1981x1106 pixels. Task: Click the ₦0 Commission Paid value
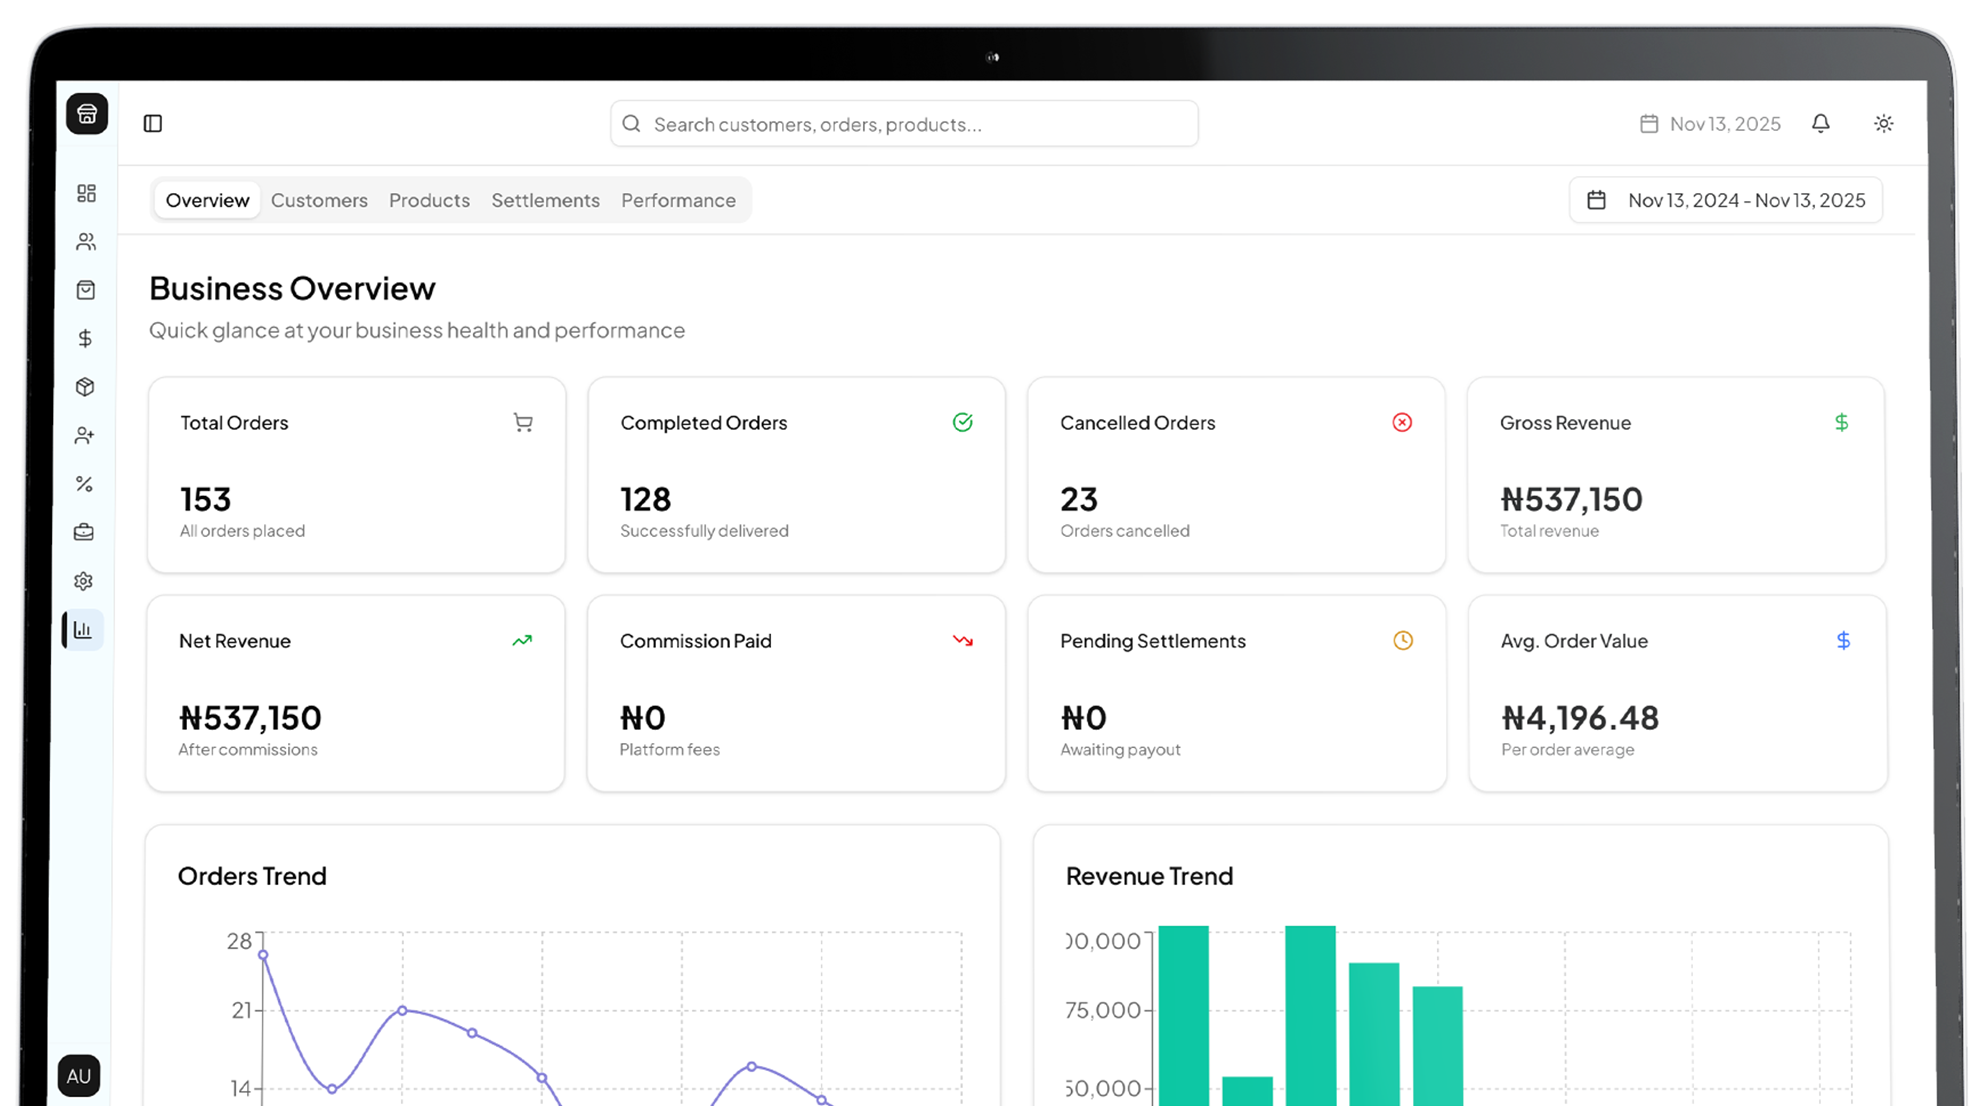[643, 718]
